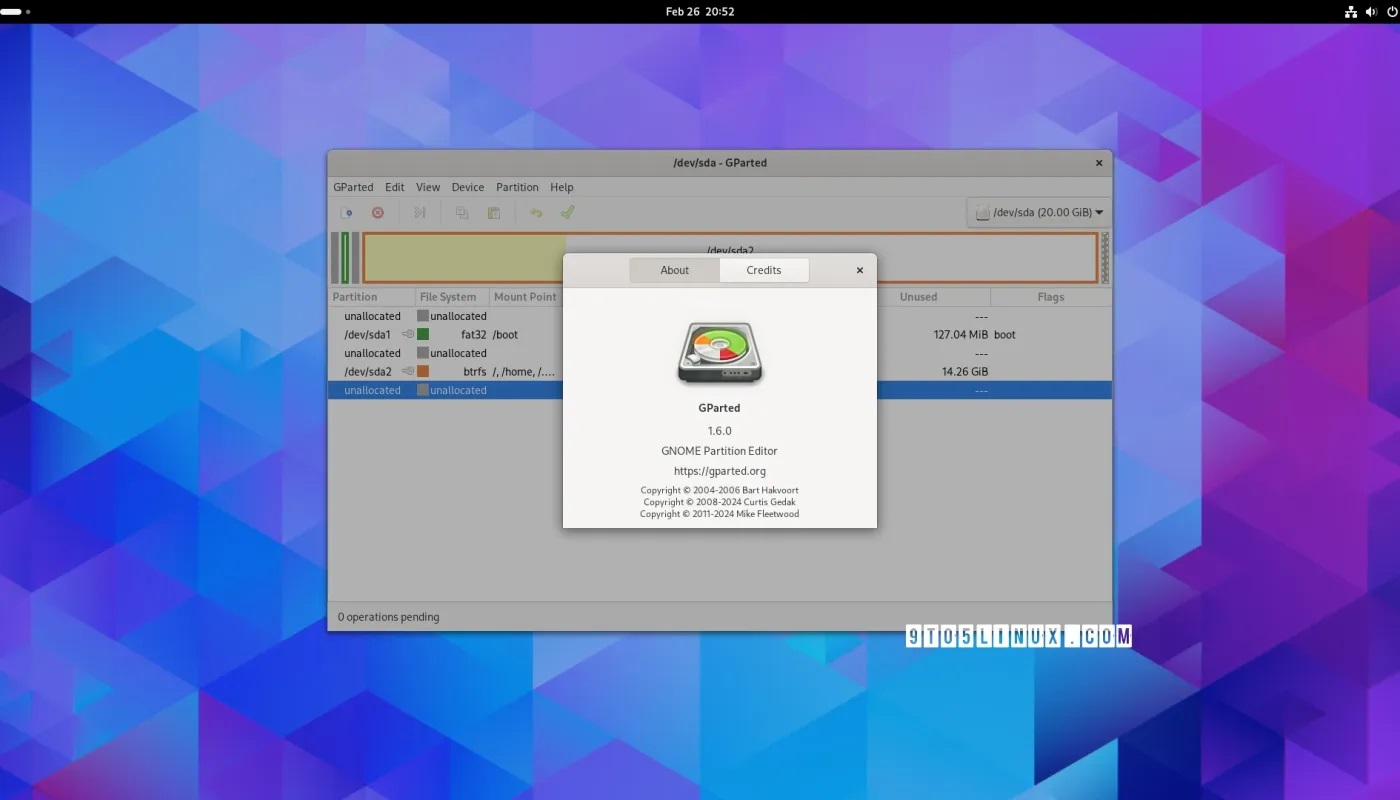Click the green fat32 color square
Viewport: 1400px width, 800px height.
point(423,334)
